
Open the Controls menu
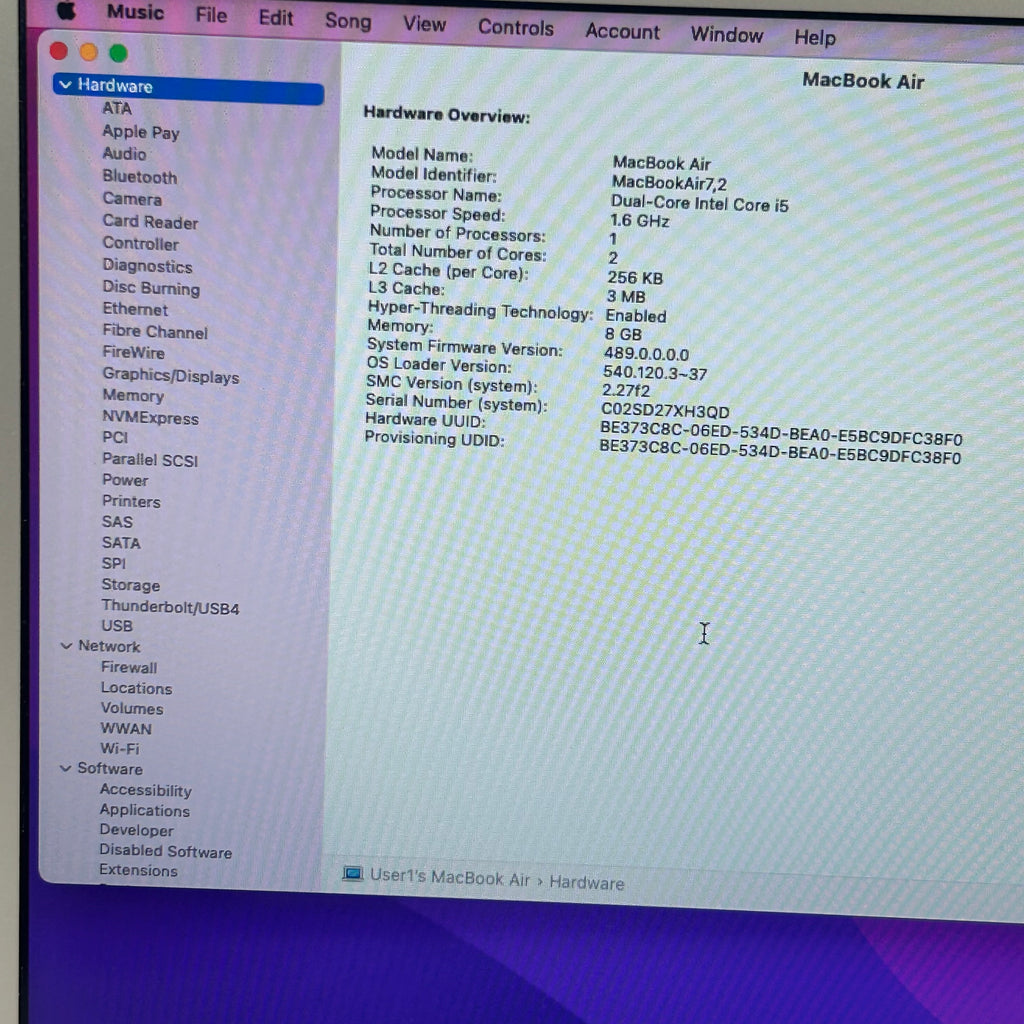click(x=516, y=27)
